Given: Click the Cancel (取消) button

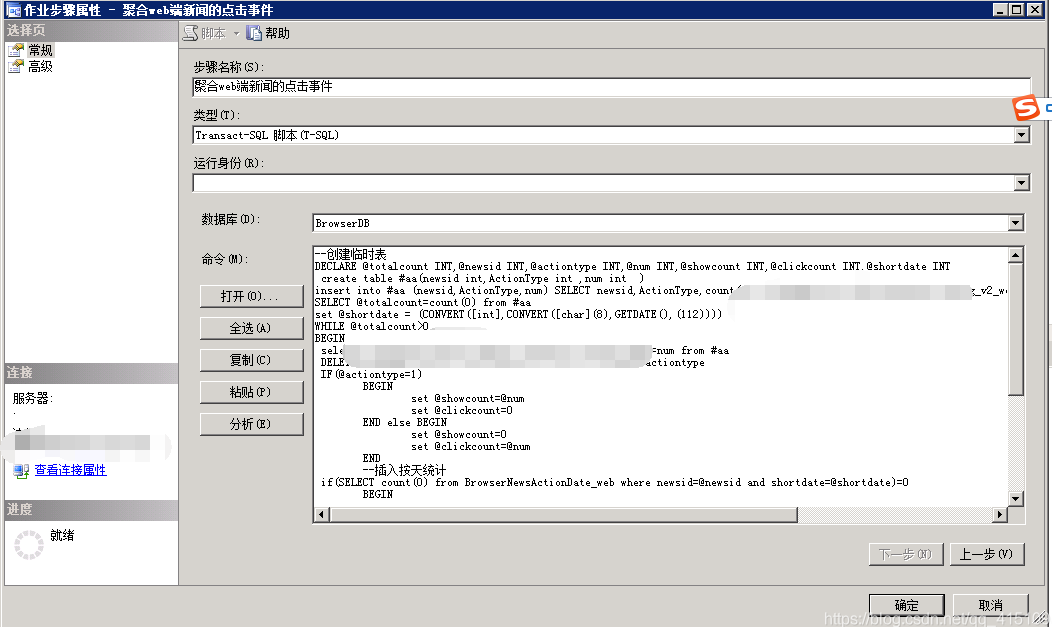Looking at the screenshot, I should tap(990, 605).
